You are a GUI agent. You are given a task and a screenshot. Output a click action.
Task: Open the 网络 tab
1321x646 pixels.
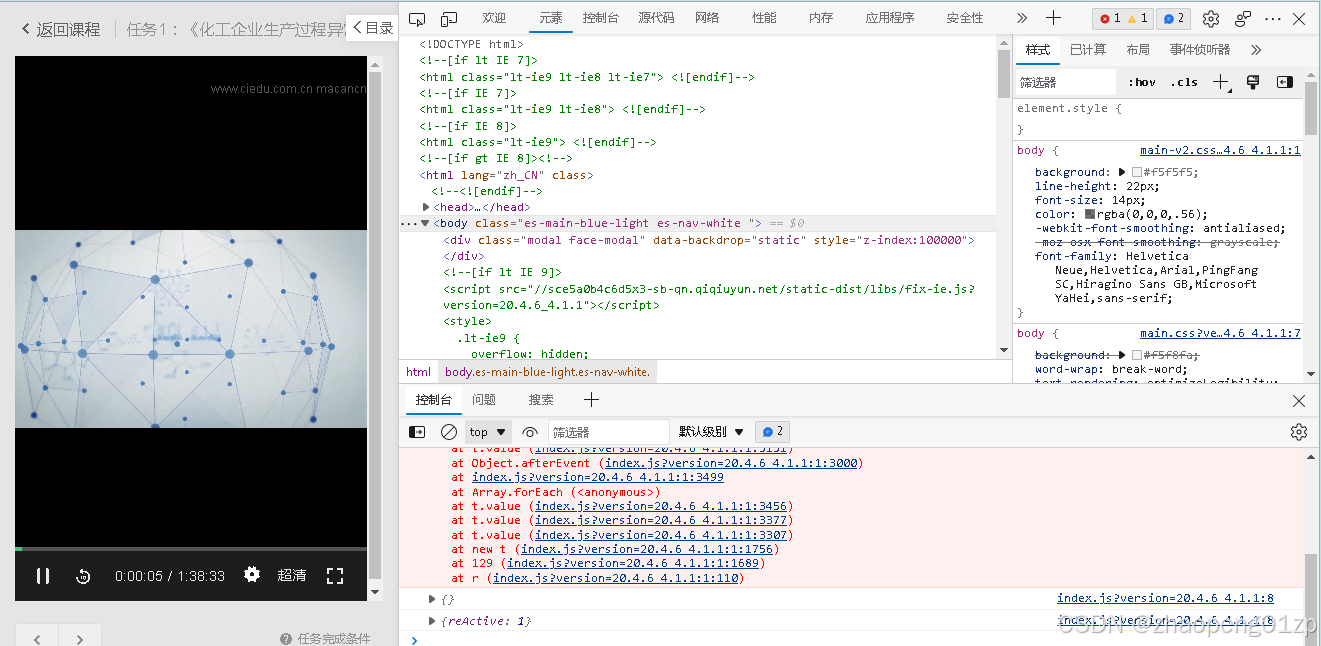coord(707,18)
